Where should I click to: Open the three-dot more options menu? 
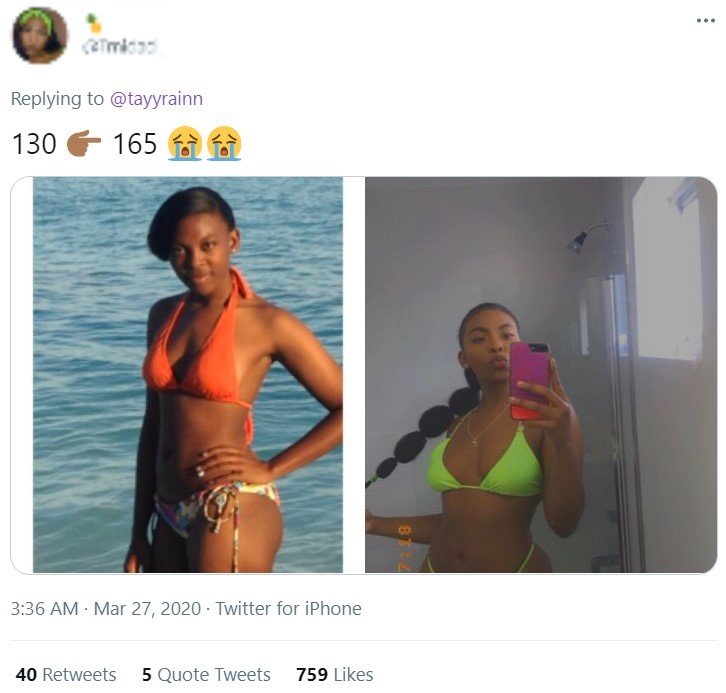click(x=706, y=20)
